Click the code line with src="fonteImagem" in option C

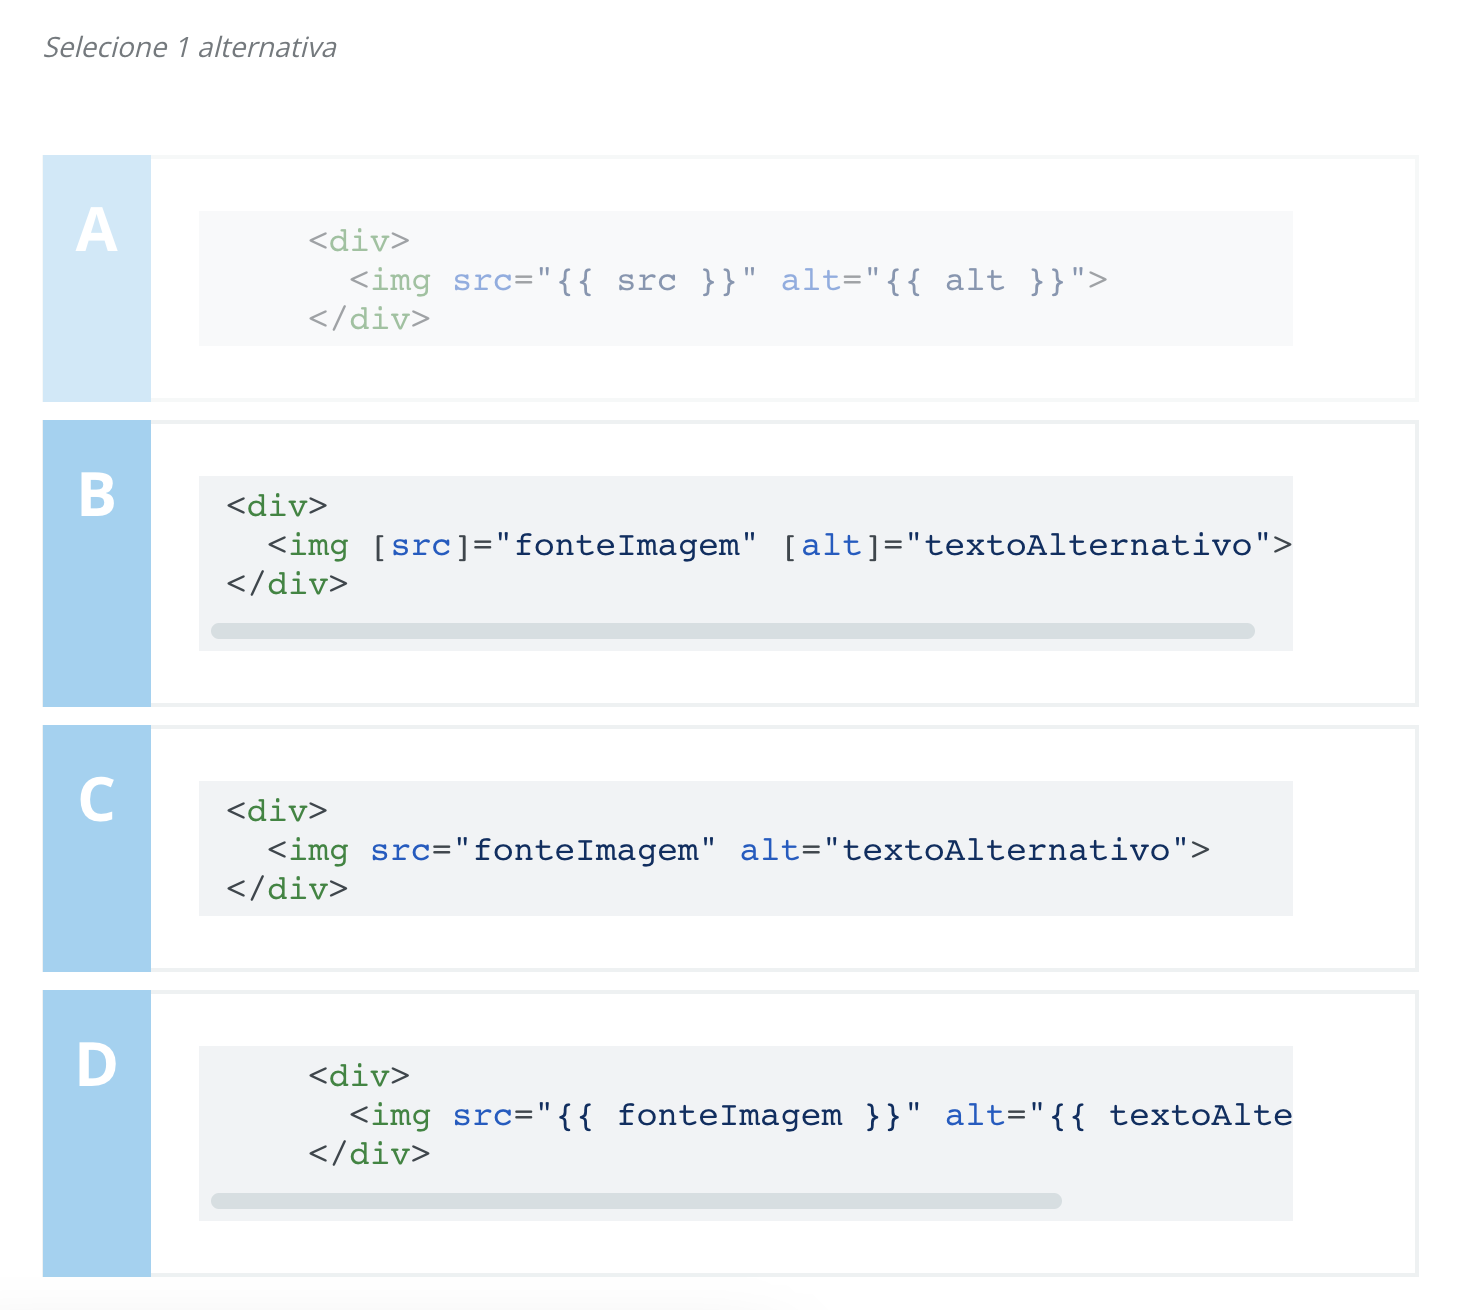739,850
